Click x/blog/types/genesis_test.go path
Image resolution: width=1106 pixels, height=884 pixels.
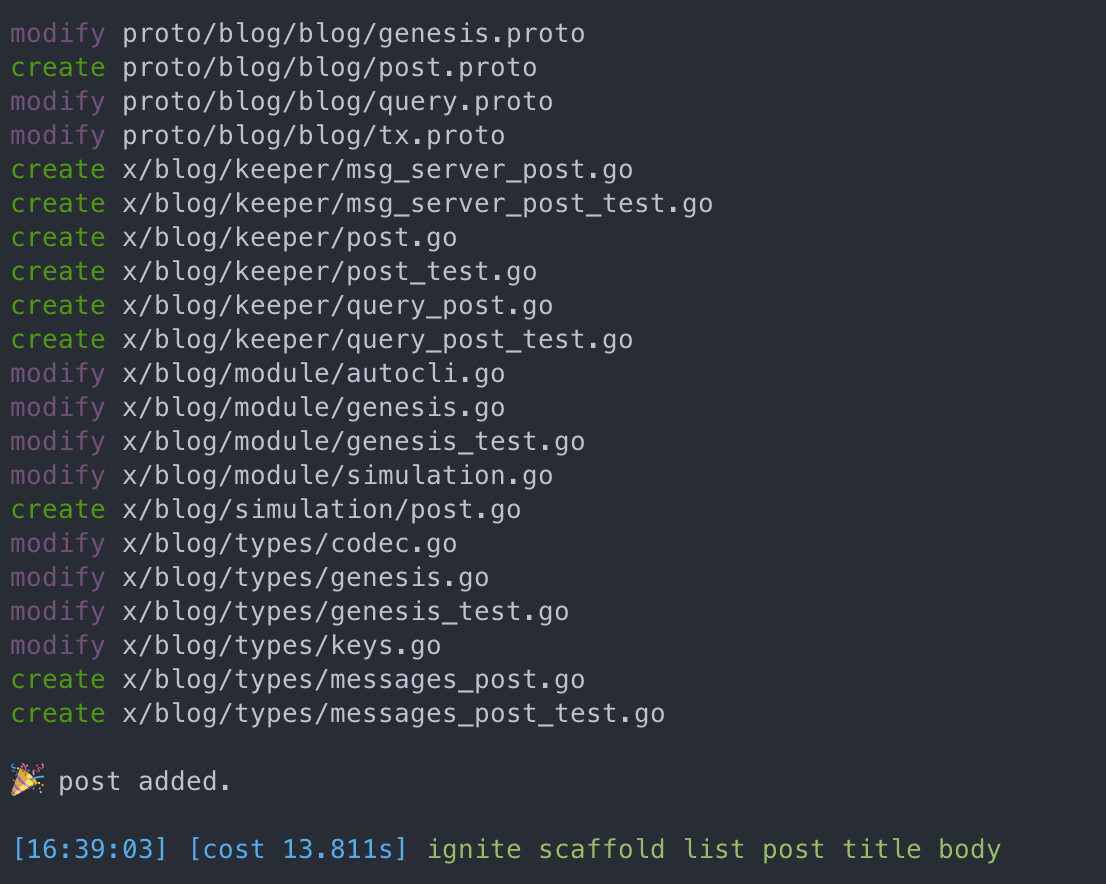click(x=346, y=612)
